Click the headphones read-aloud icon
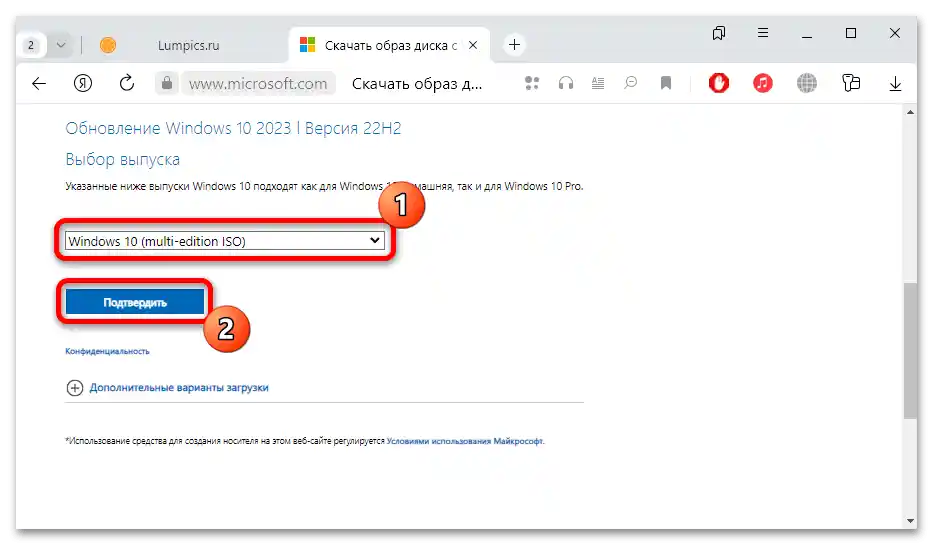The height and width of the screenshot is (545, 933). coord(566,83)
